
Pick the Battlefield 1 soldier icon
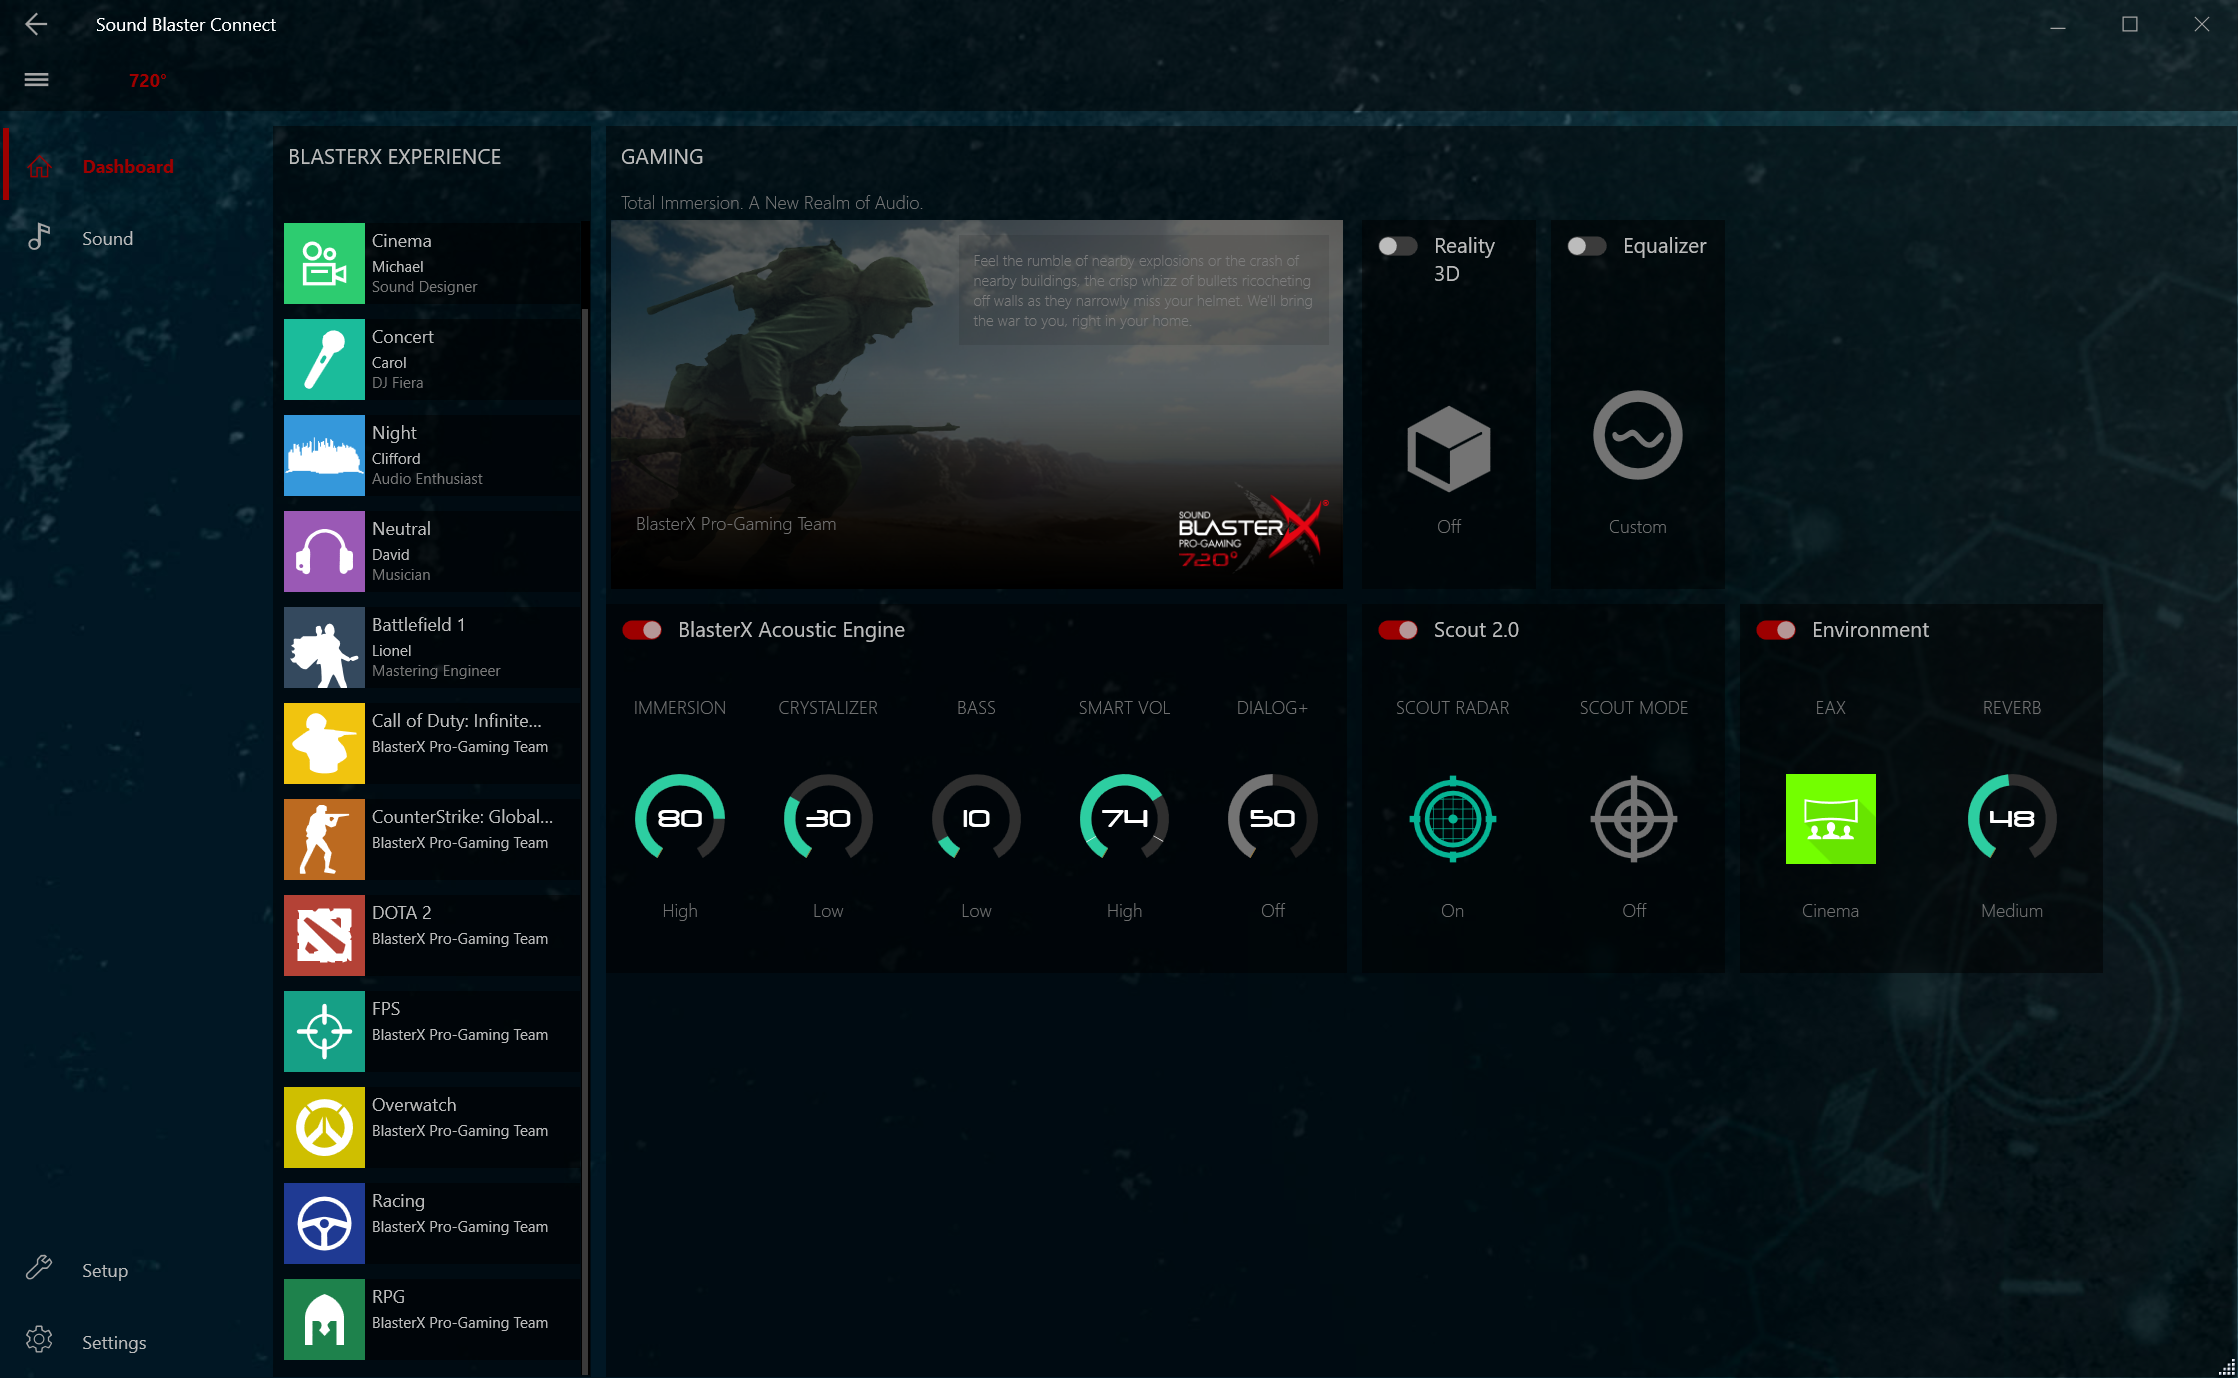(324, 647)
